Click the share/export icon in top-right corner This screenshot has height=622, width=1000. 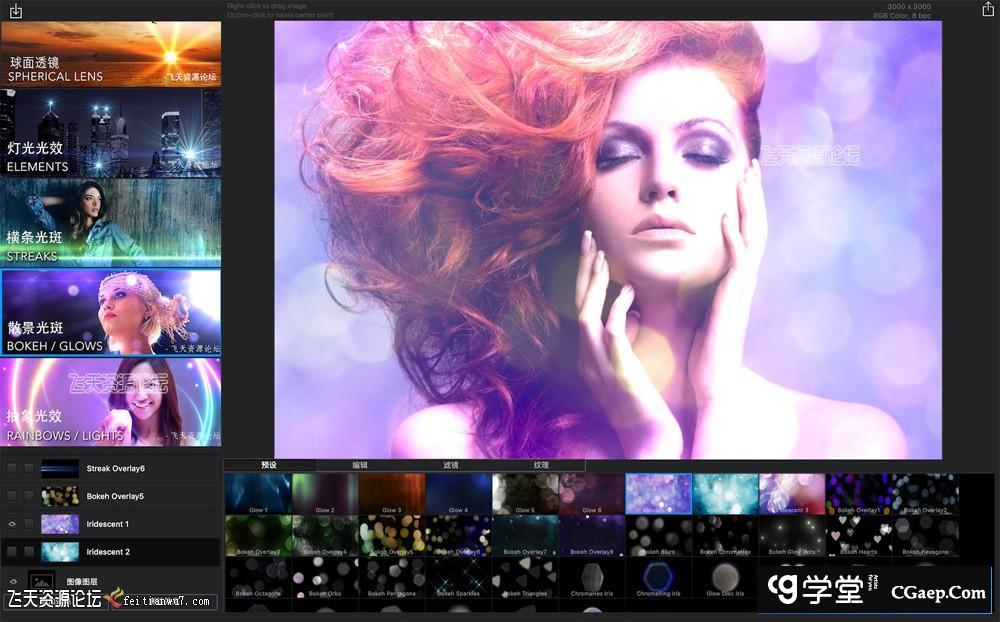(988, 10)
